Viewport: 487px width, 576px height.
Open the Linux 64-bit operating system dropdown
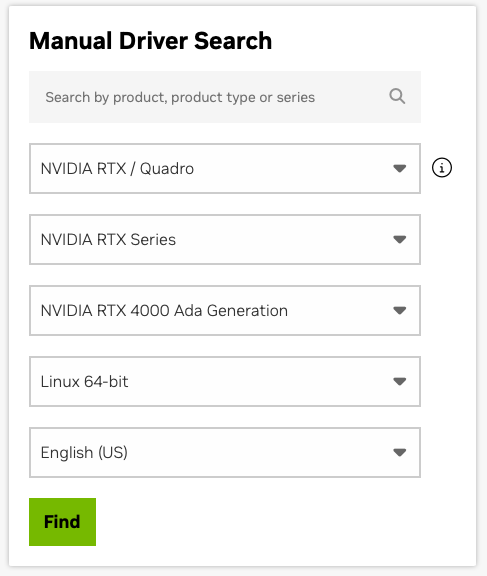(x=225, y=381)
